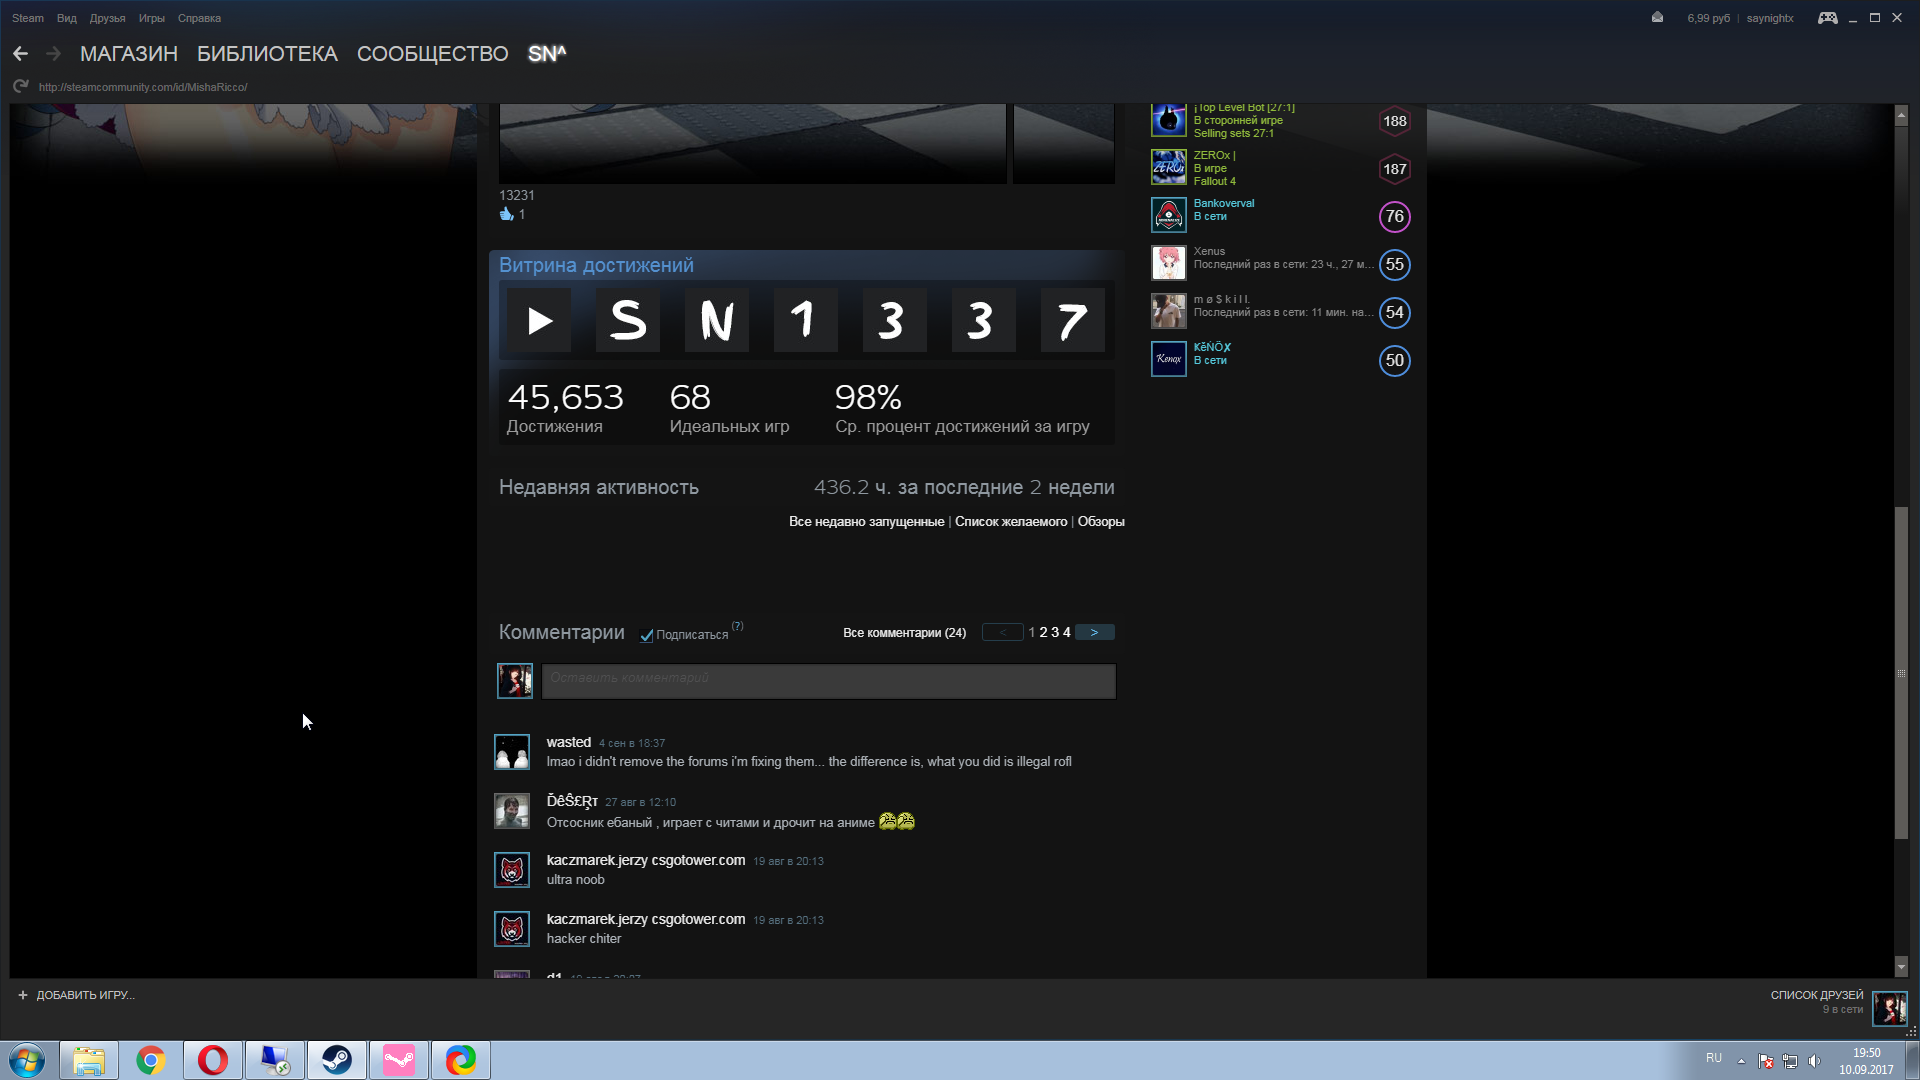Launch Google Chrome from the taskbar
The width and height of the screenshot is (1920, 1080).
point(151,1060)
